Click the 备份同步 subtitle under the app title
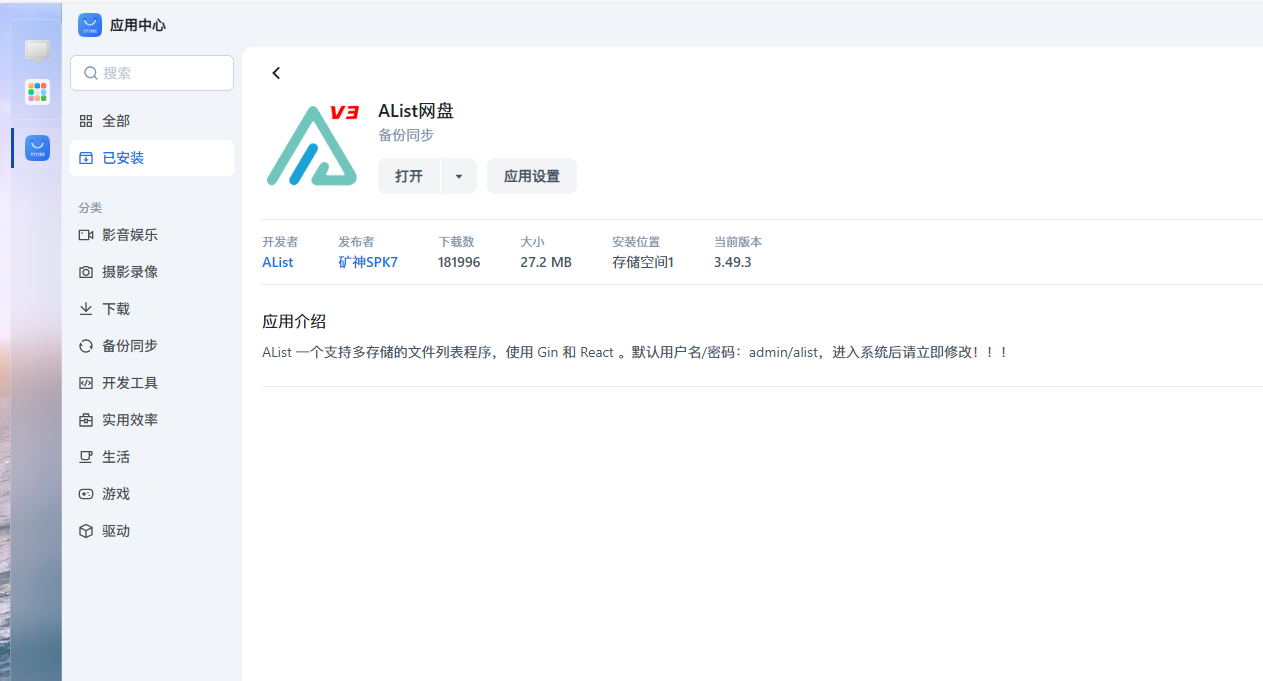 coord(406,135)
